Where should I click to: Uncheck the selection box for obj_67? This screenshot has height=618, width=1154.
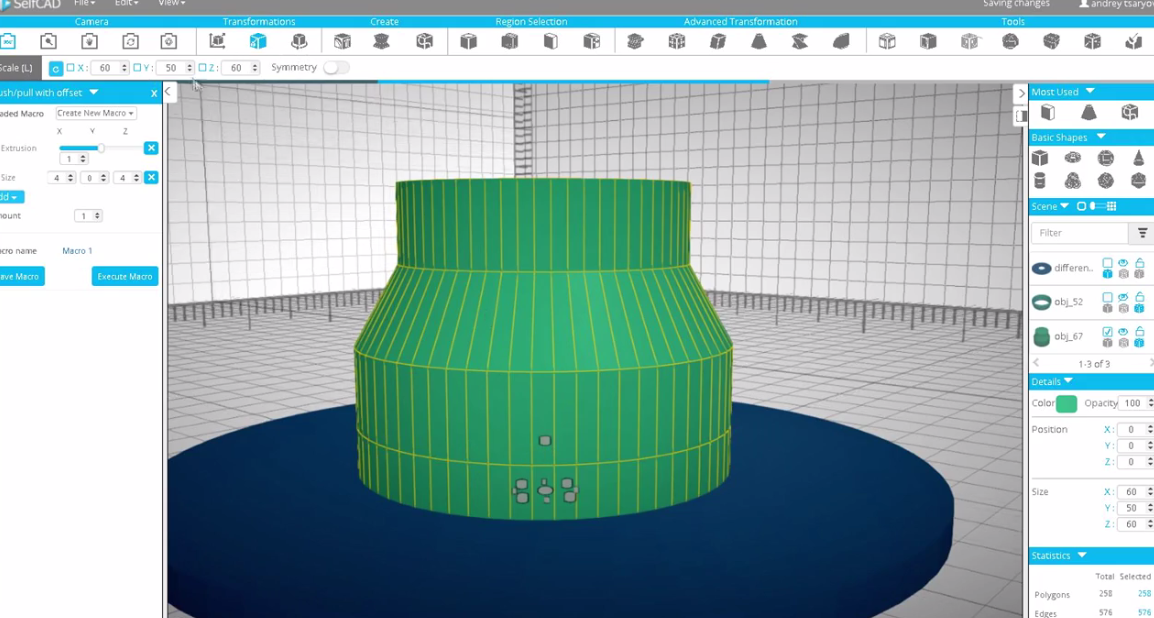[x=1107, y=332]
